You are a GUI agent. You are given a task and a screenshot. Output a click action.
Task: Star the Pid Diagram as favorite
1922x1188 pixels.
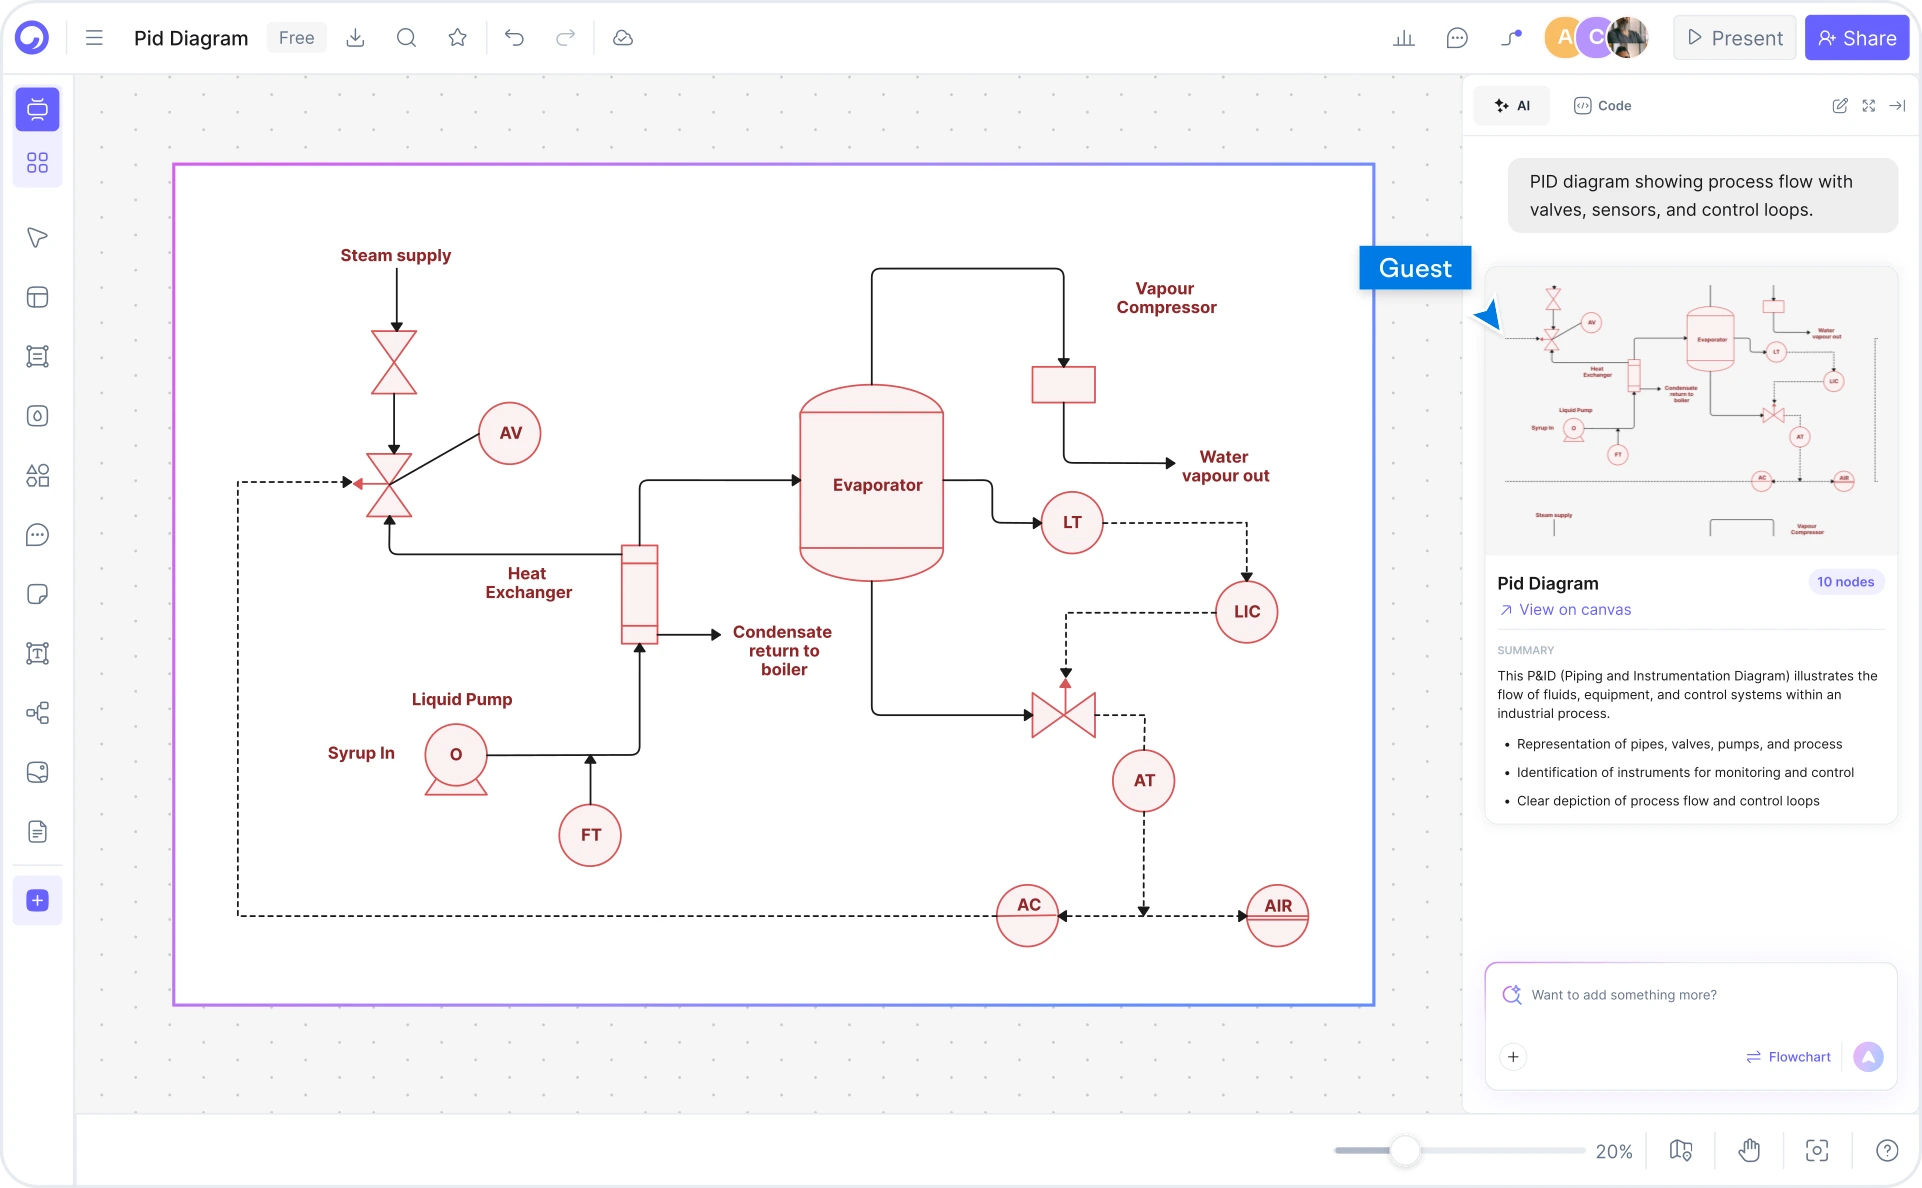click(x=458, y=38)
